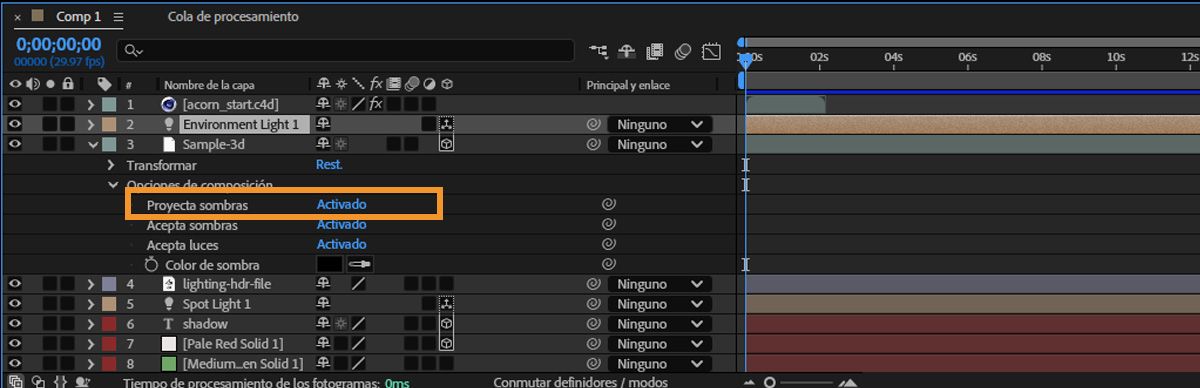1200x388 pixels.
Task: Toggle the 3D layer switch on Pale Red Solid 1
Action: 446,344
